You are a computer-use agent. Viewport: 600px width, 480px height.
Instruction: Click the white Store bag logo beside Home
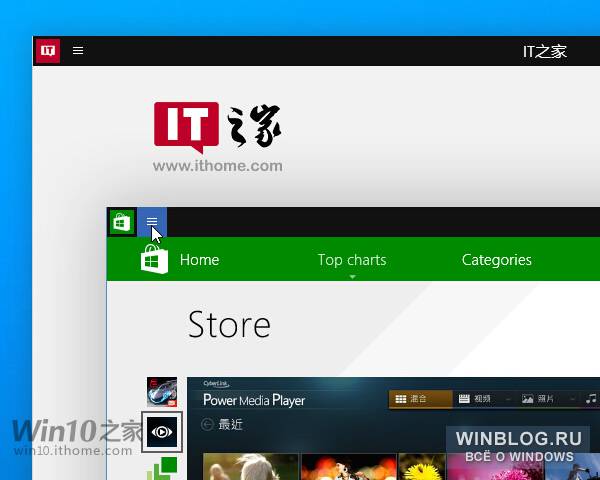coord(154,260)
